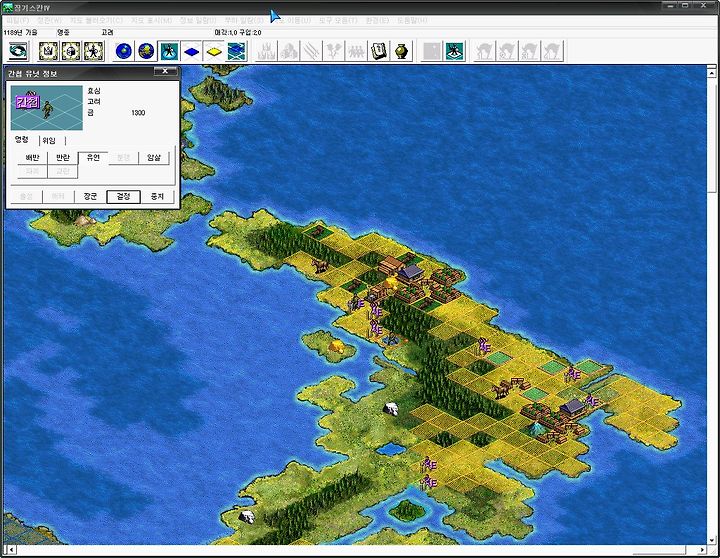
Task: Click the 장군 button in spy dialog
Action: tap(90, 197)
